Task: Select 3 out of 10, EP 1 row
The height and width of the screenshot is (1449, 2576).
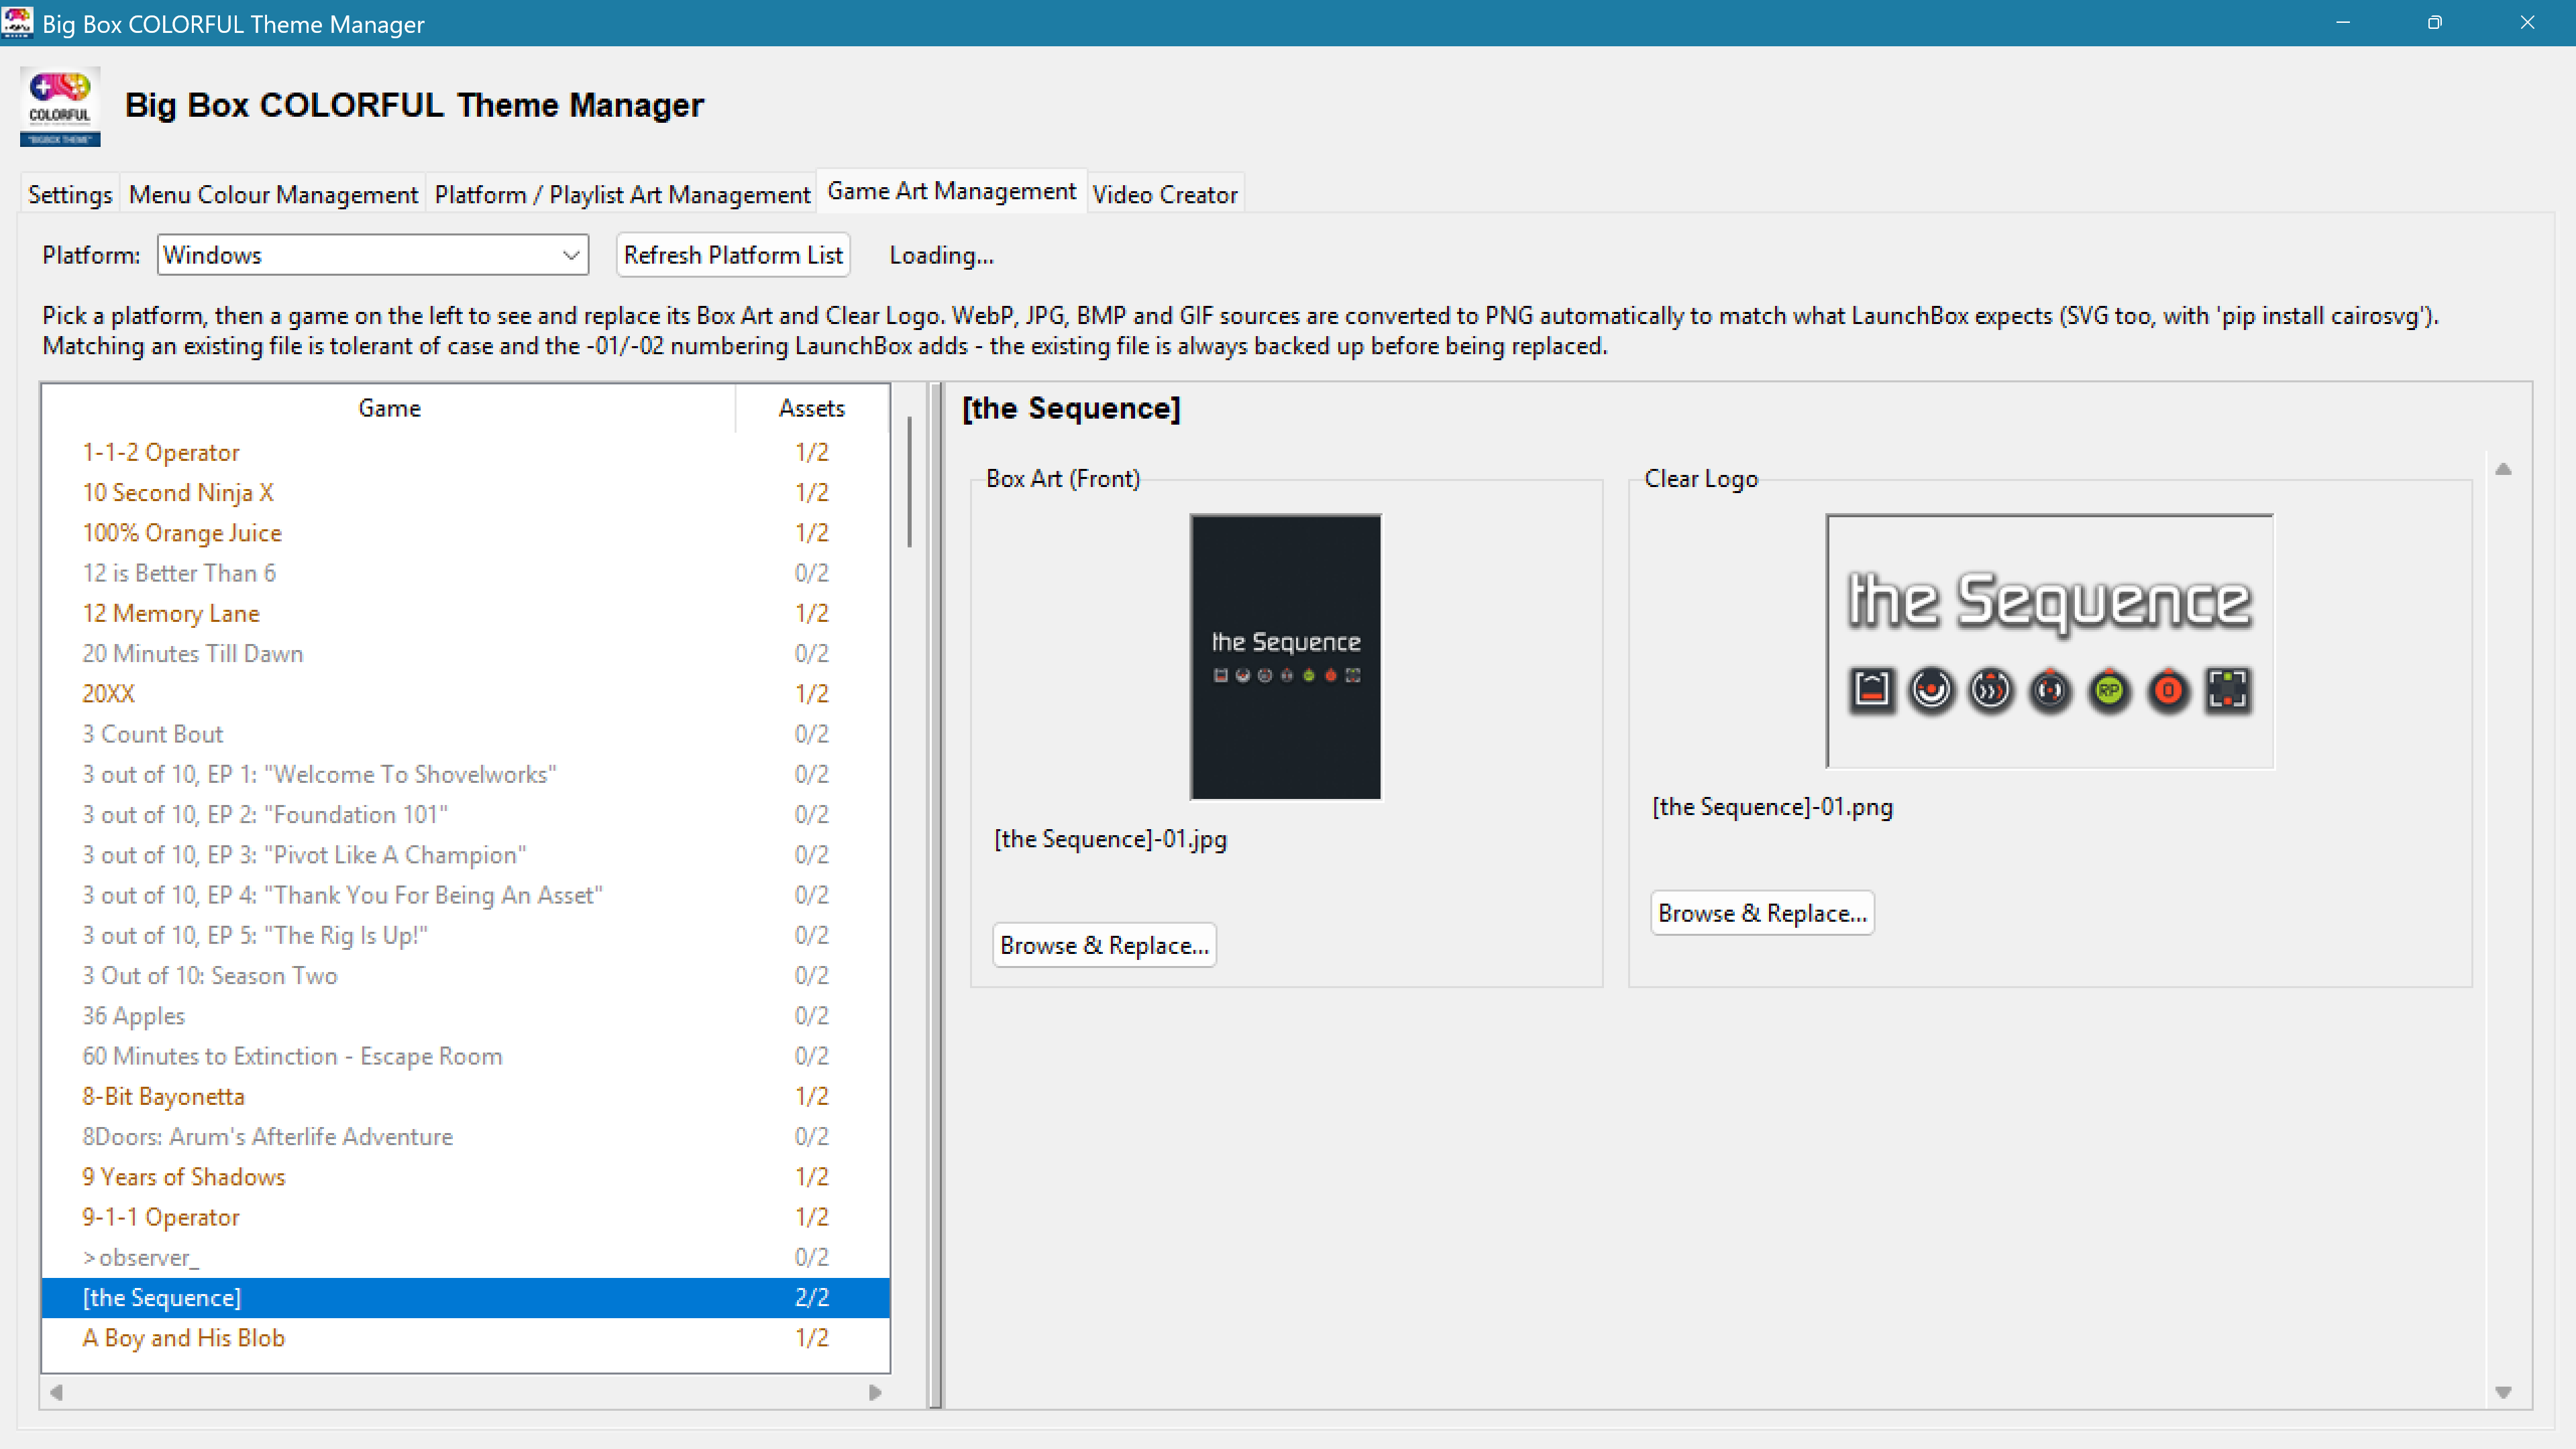Action: [x=466, y=774]
